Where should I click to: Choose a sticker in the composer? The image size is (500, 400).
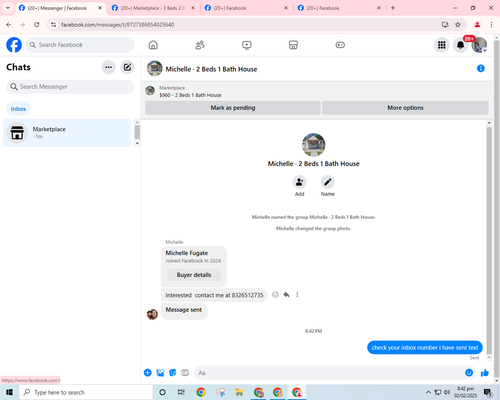tap(173, 373)
